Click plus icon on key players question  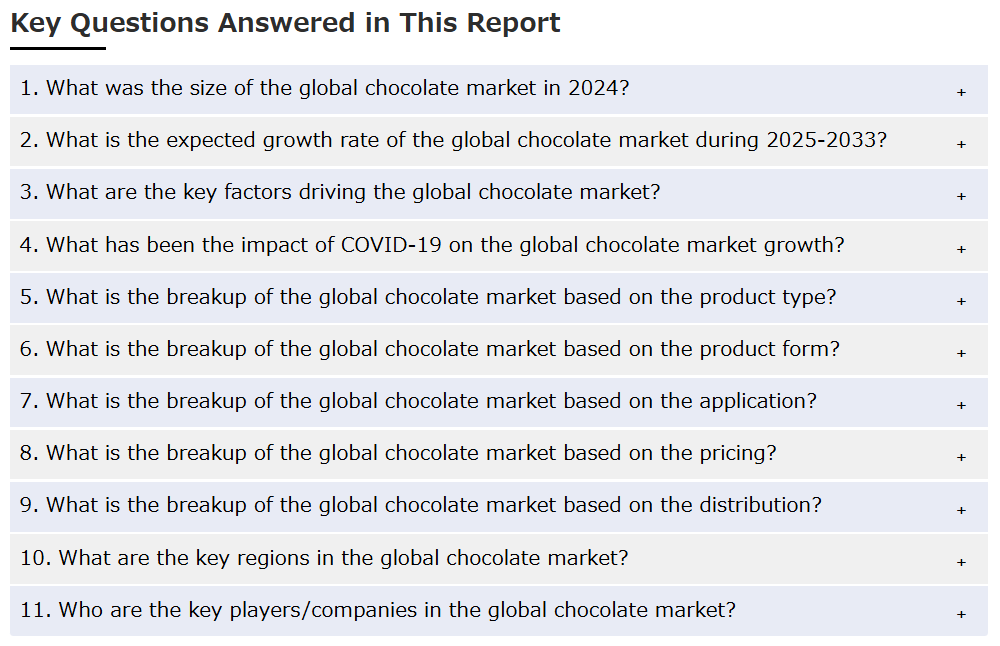point(961,614)
